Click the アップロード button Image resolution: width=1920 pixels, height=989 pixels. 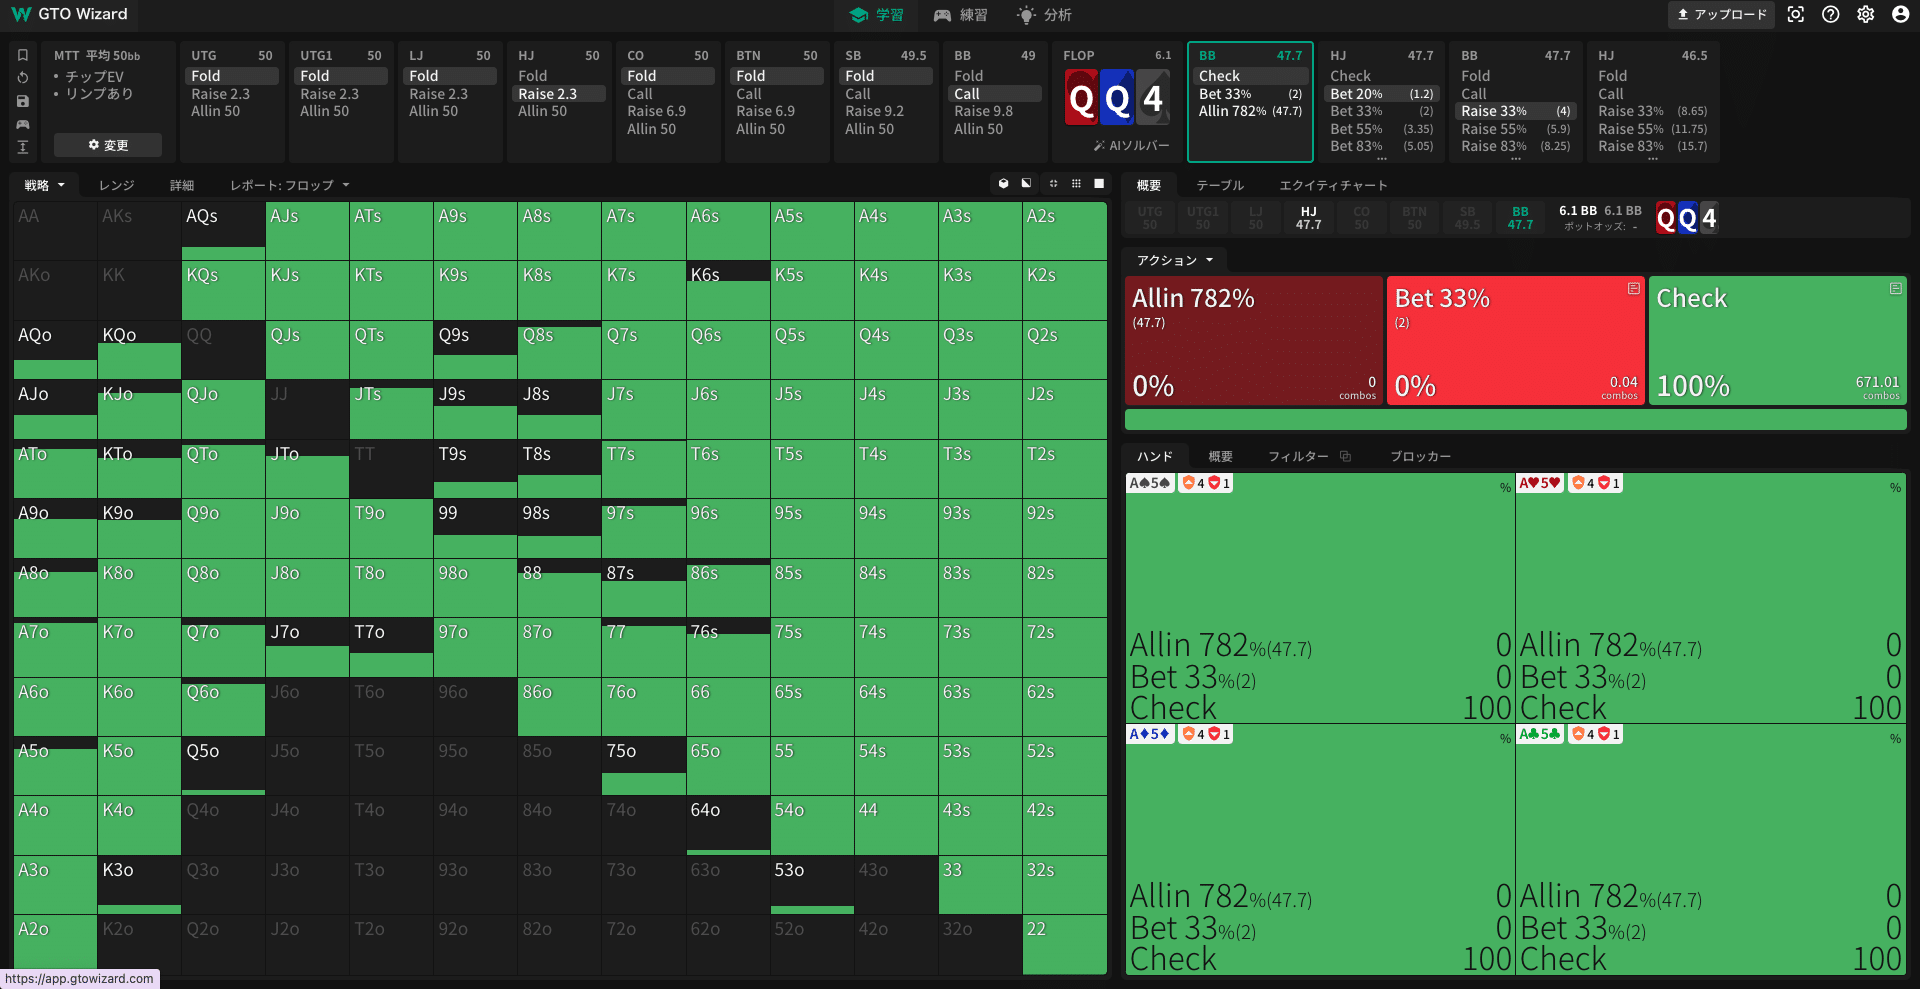coord(1721,14)
